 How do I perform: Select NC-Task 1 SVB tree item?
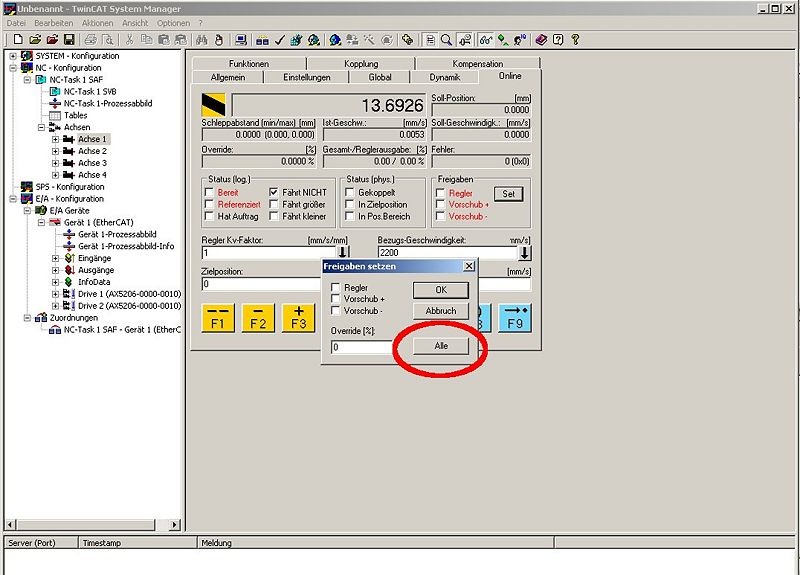coord(90,91)
